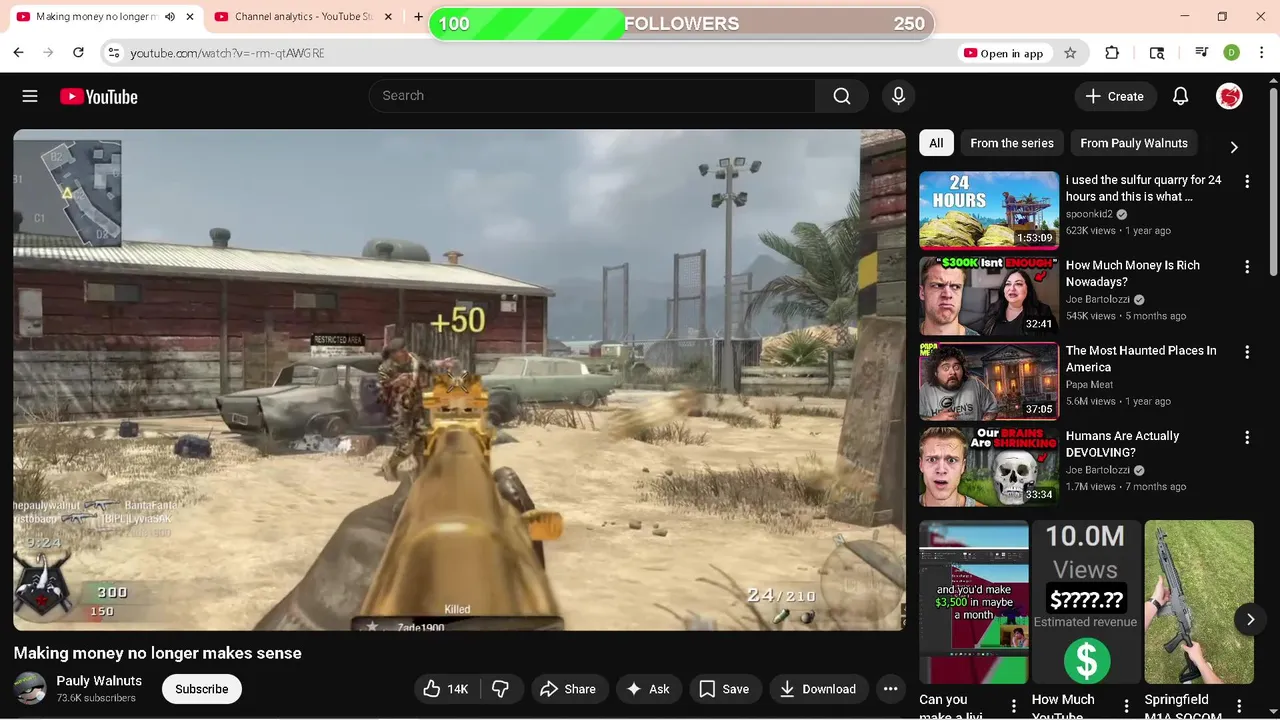This screenshot has width=1280, height=720.
Task: Open the notifications bell
Action: tap(1180, 96)
